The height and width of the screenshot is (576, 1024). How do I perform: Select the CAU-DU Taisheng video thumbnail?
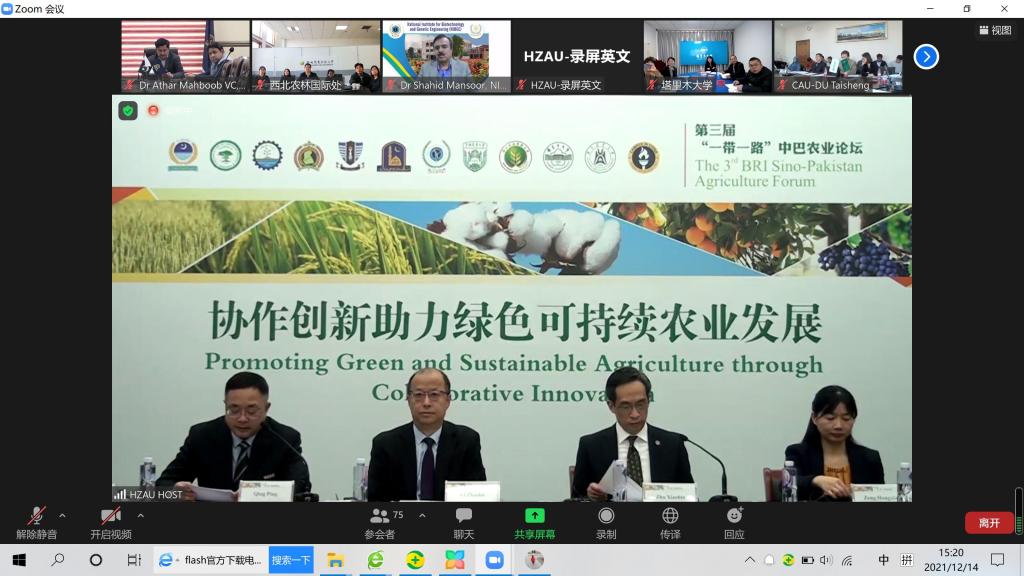(x=838, y=57)
